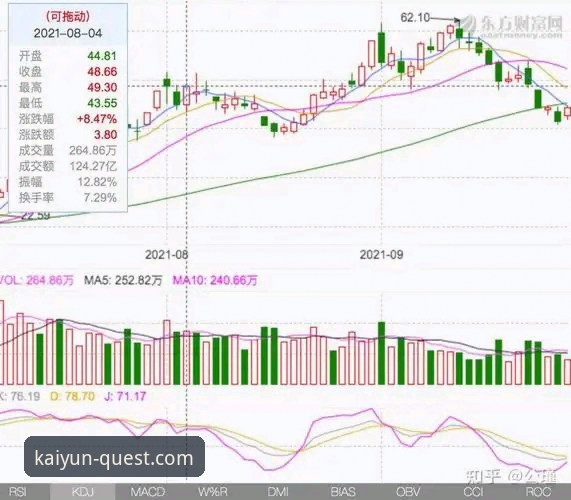Select the CCI indicator tab
The height and width of the screenshot is (500, 571).
pyautogui.click(x=473, y=492)
